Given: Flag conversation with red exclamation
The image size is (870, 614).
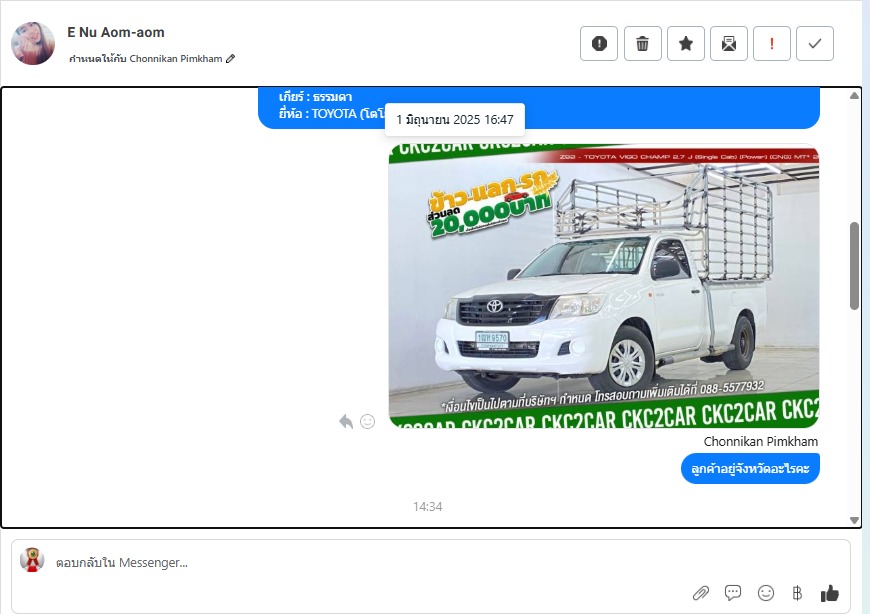Looking at the screenshot, I should tap(772, 43).
